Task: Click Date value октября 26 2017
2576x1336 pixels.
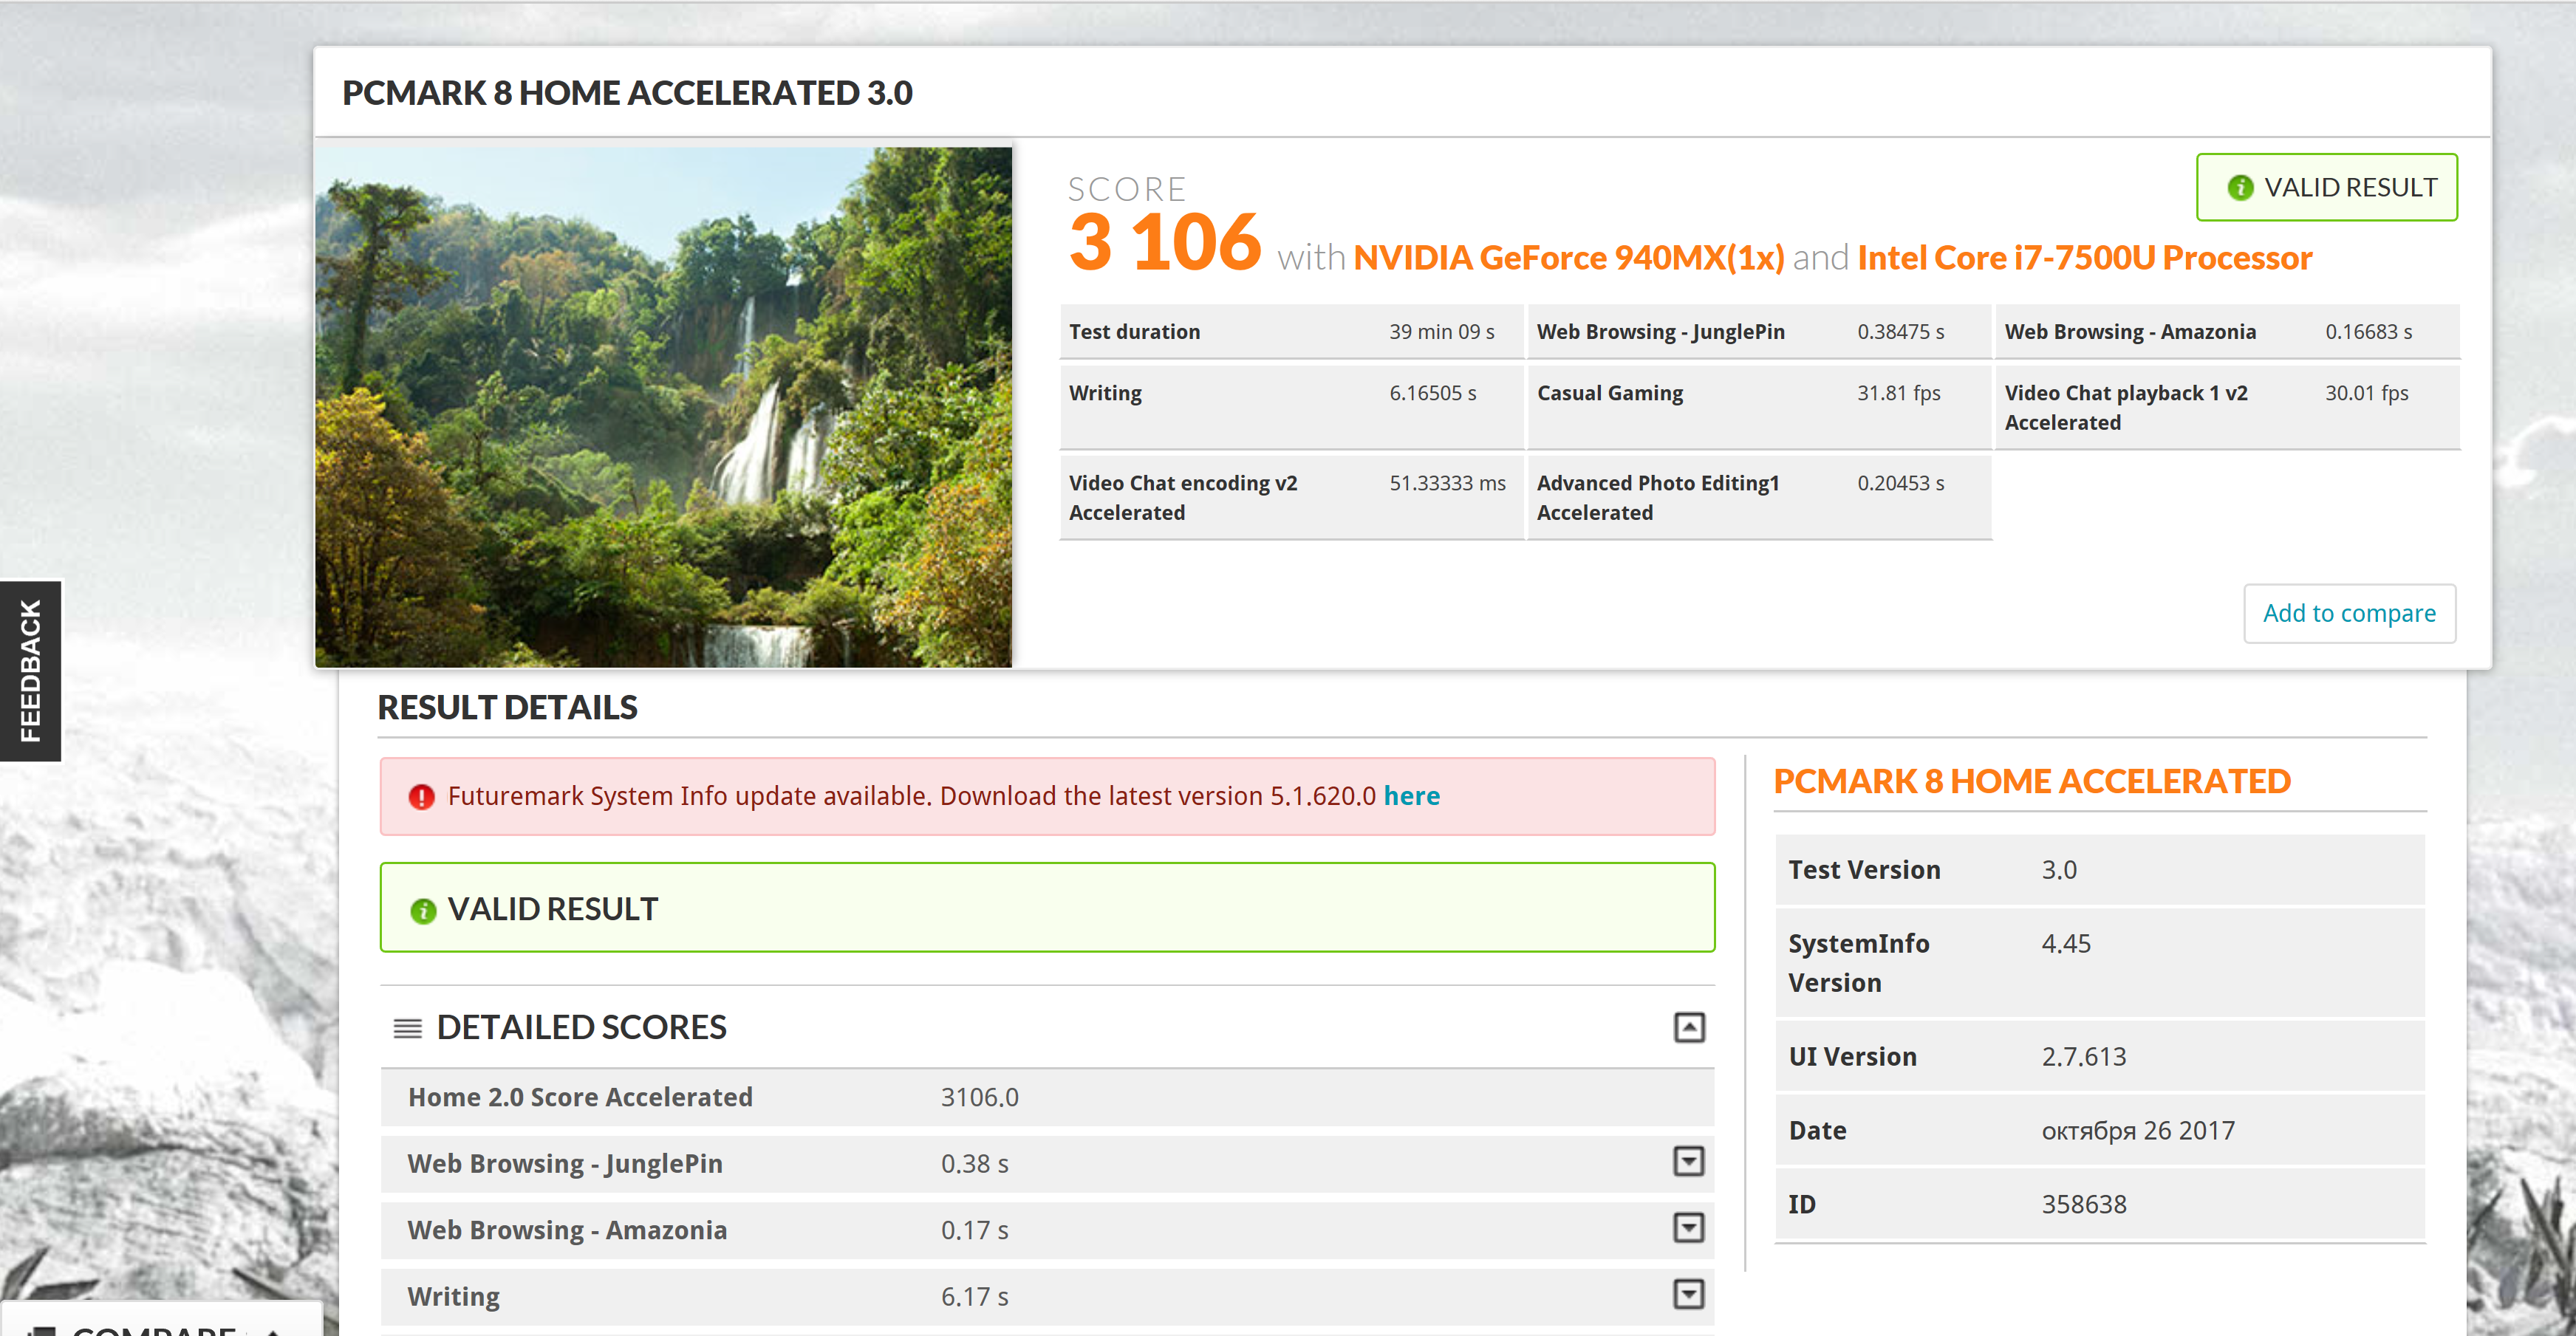Action: click(2137, 1131)
